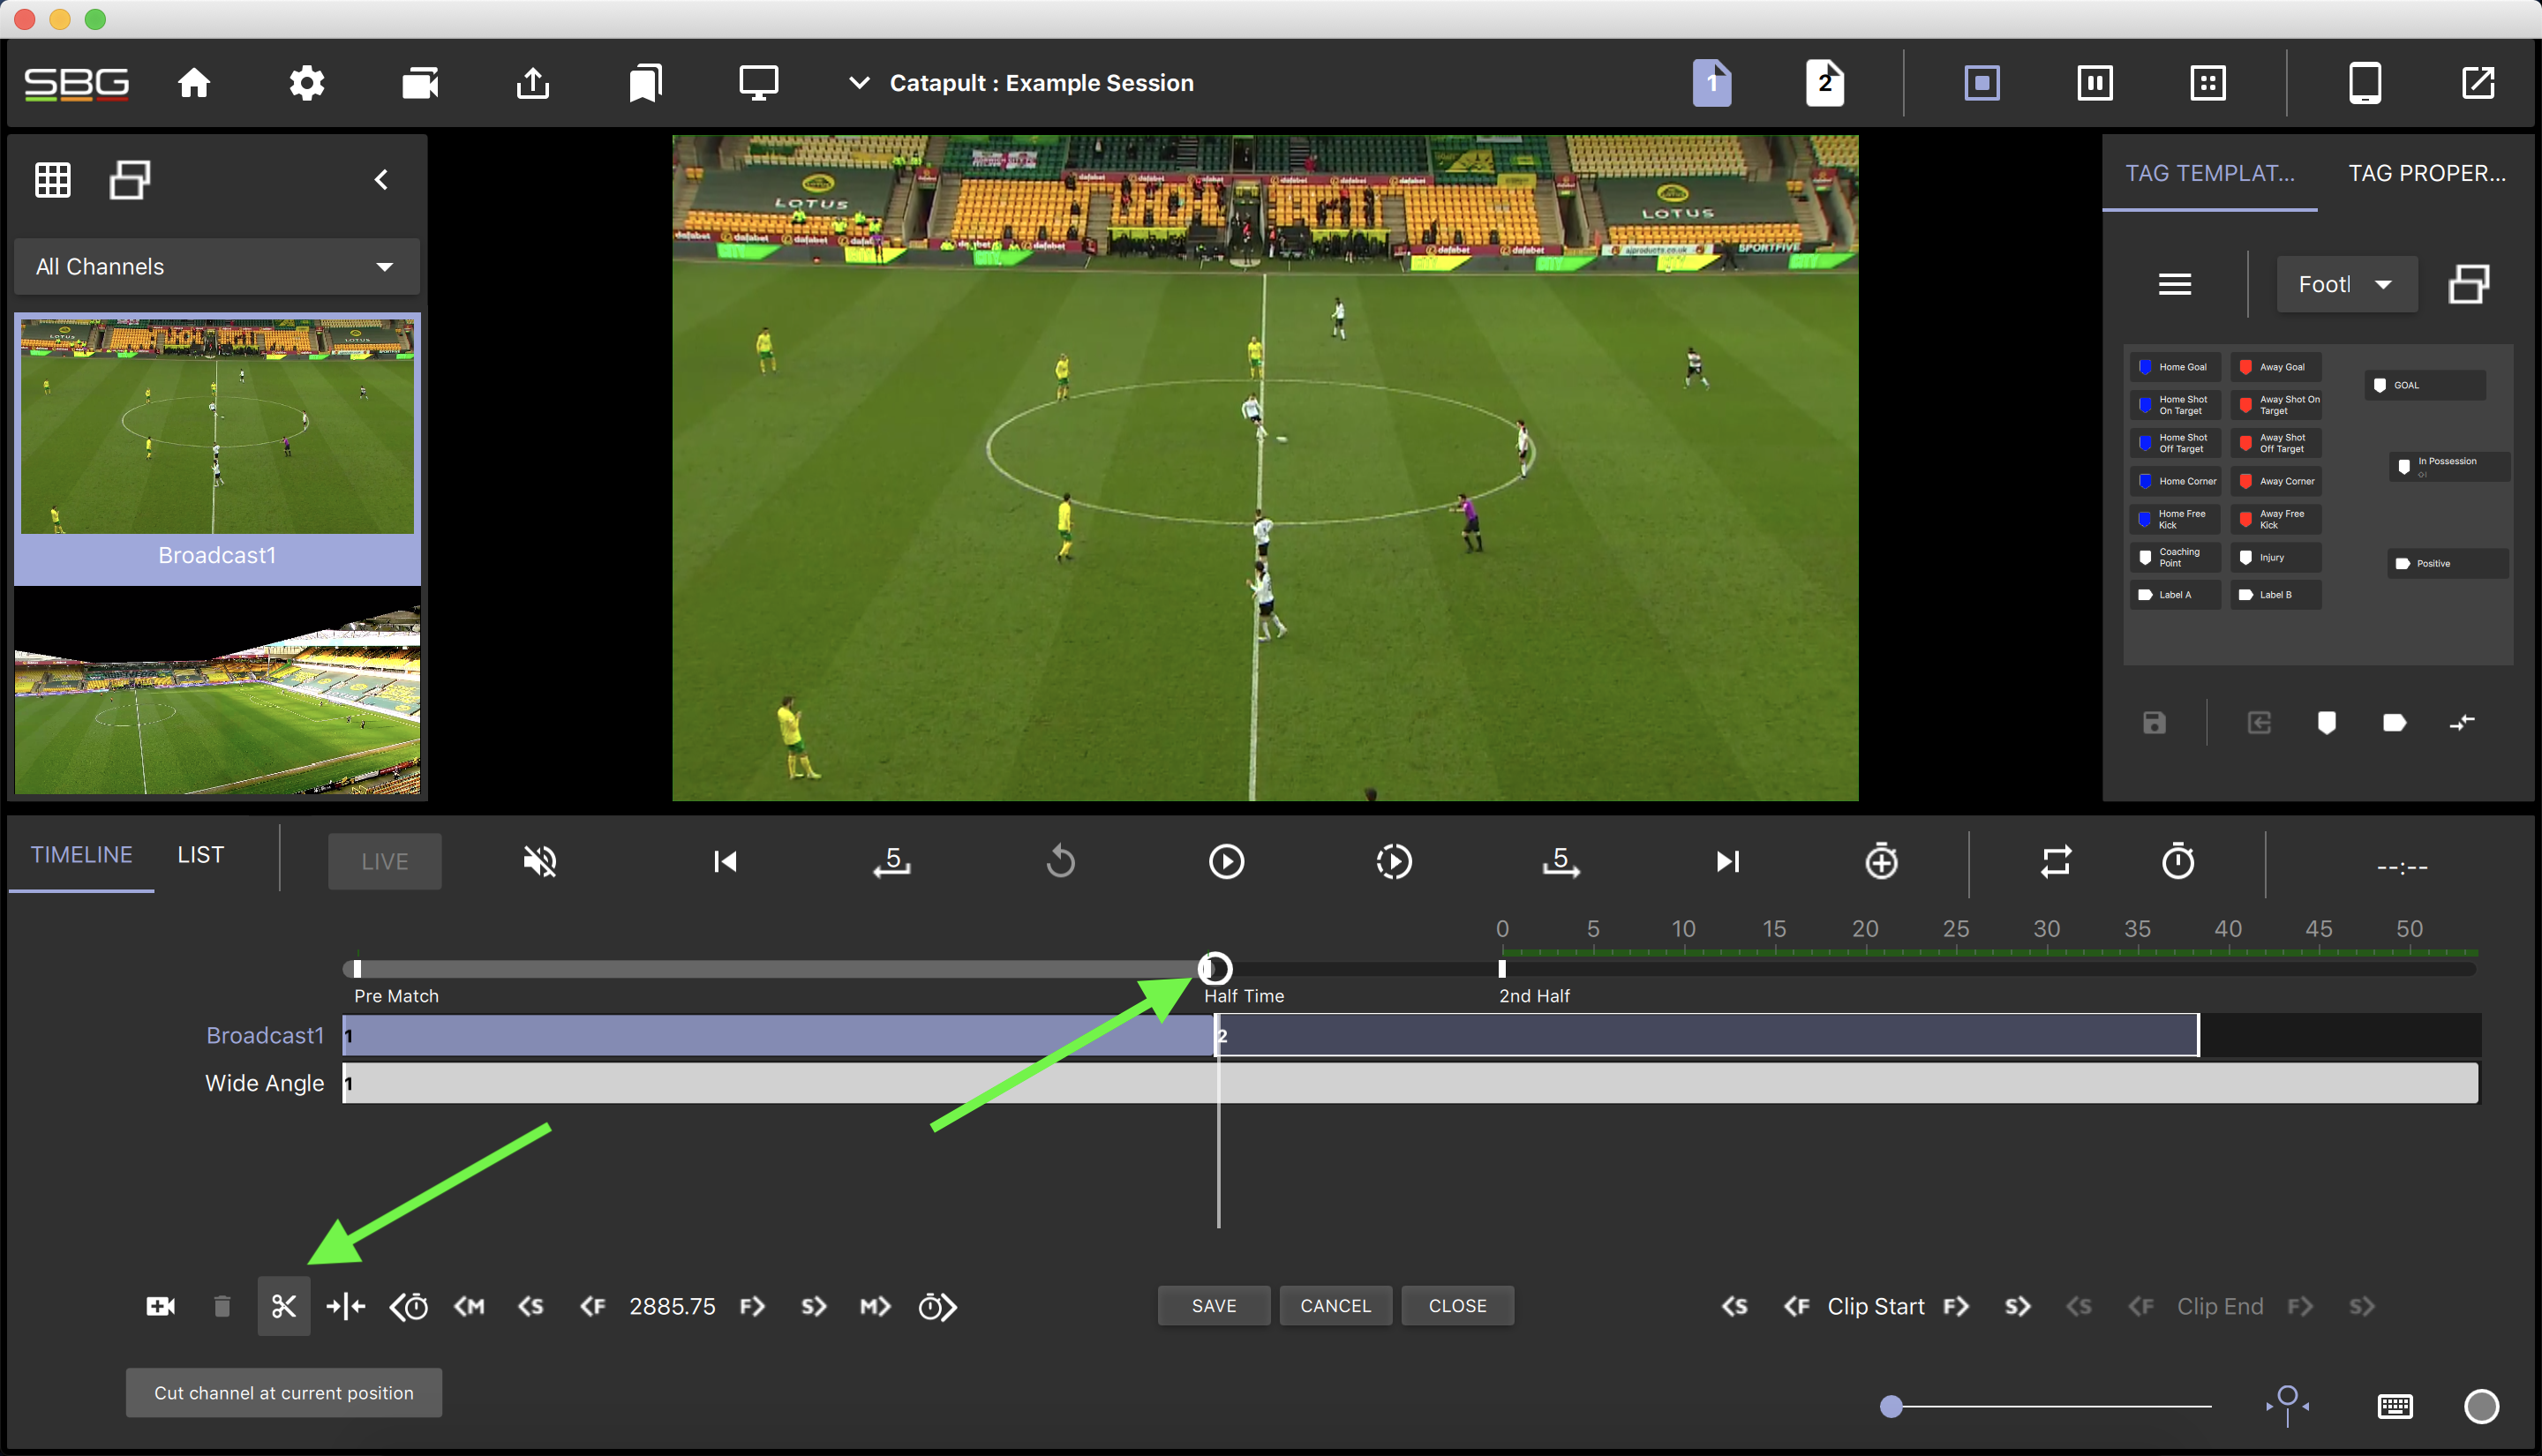Add a new event shield tag icon
This screenshot has width=2542, height=1456.
coord(2327,722)
